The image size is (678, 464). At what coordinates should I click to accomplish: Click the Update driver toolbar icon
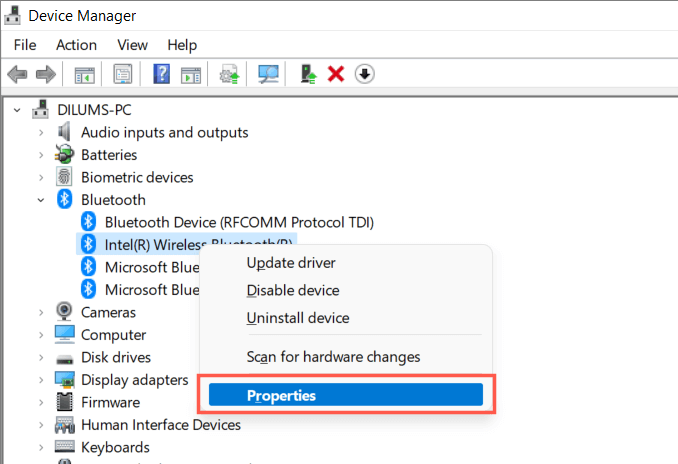(x=310, y=74)
